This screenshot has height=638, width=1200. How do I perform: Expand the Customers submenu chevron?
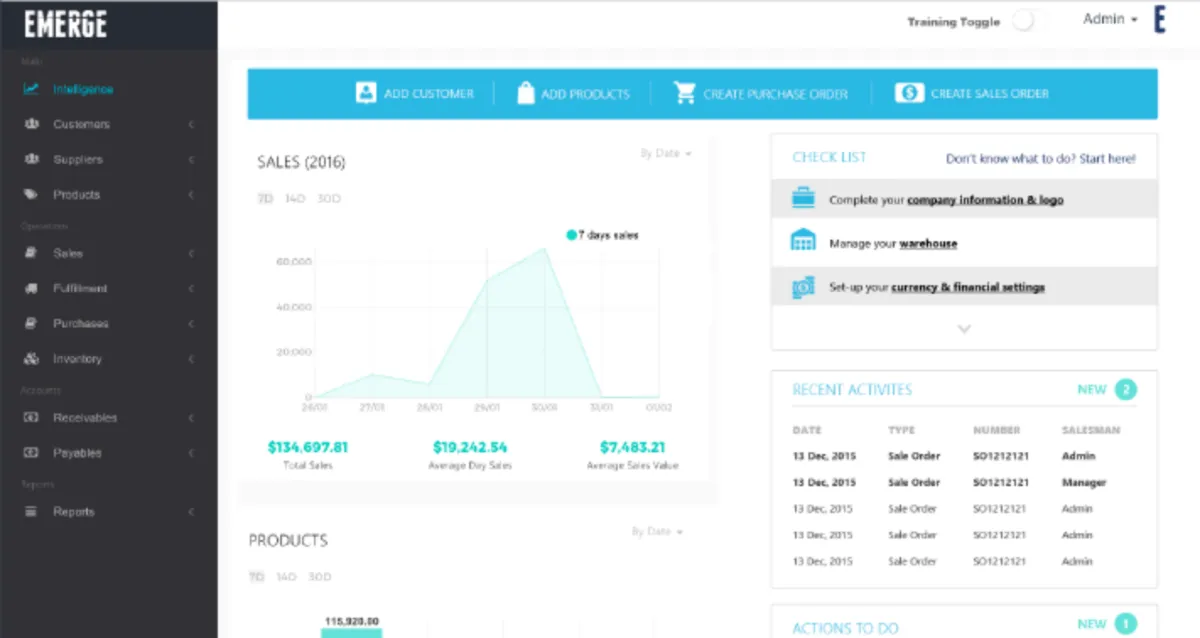190,124
